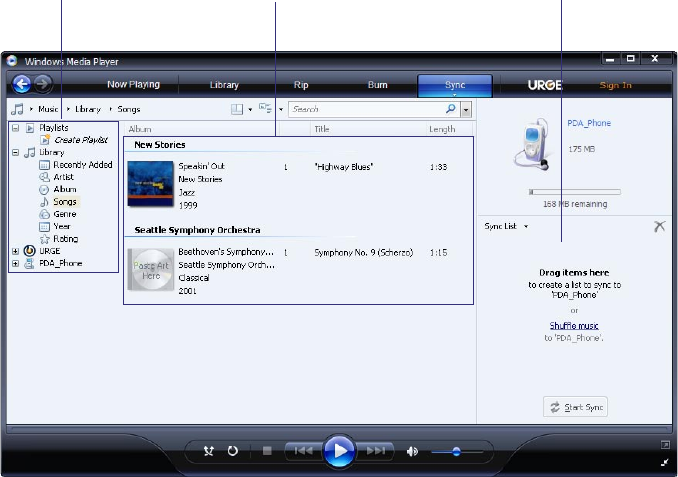
Task: Collapse the Playlists tree node
Action: [15, 128]
